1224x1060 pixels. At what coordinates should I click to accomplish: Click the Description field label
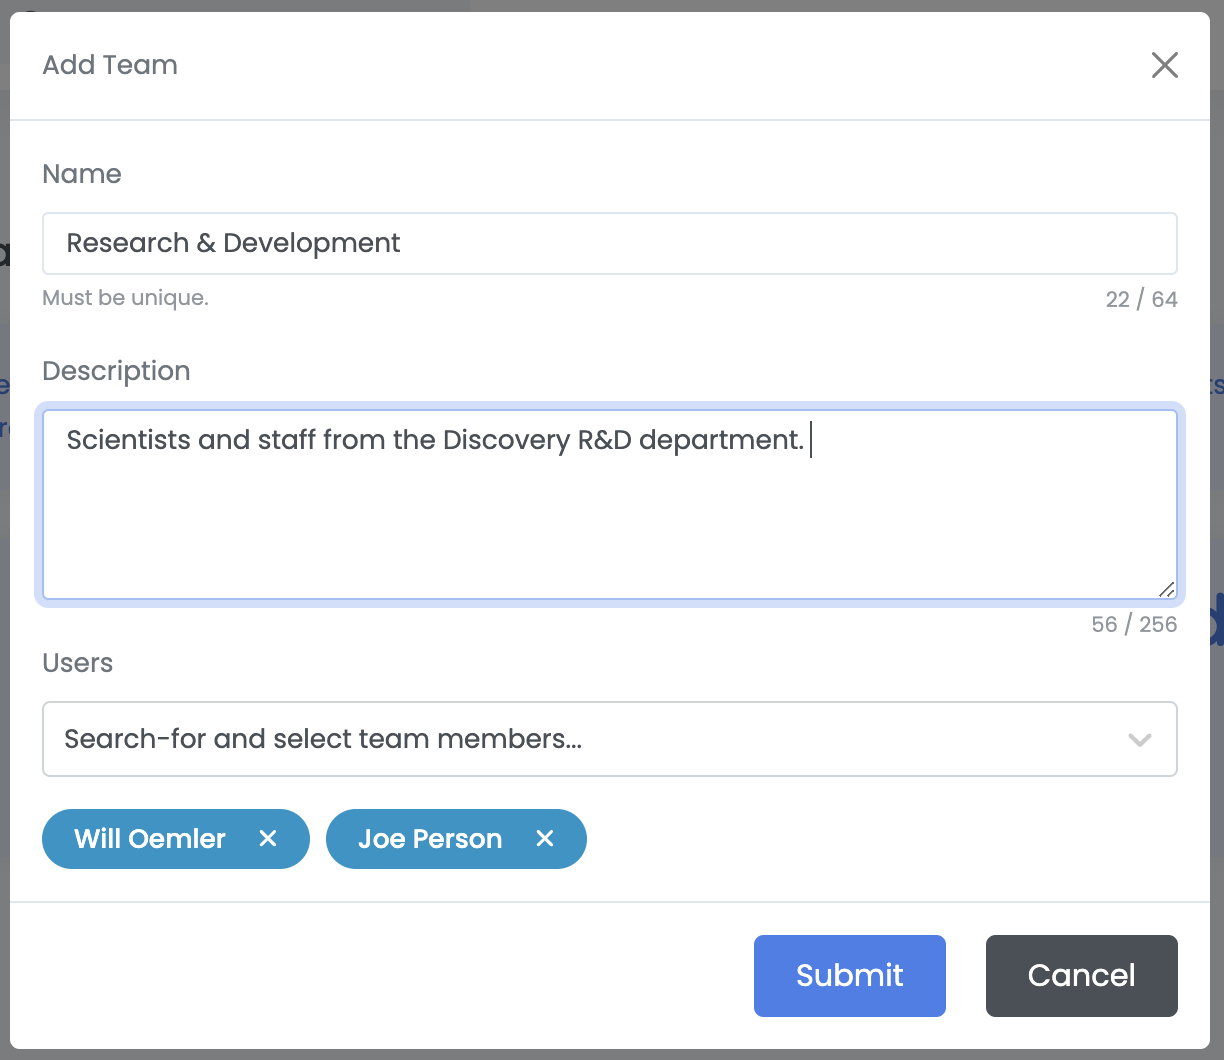pos(116,371)
